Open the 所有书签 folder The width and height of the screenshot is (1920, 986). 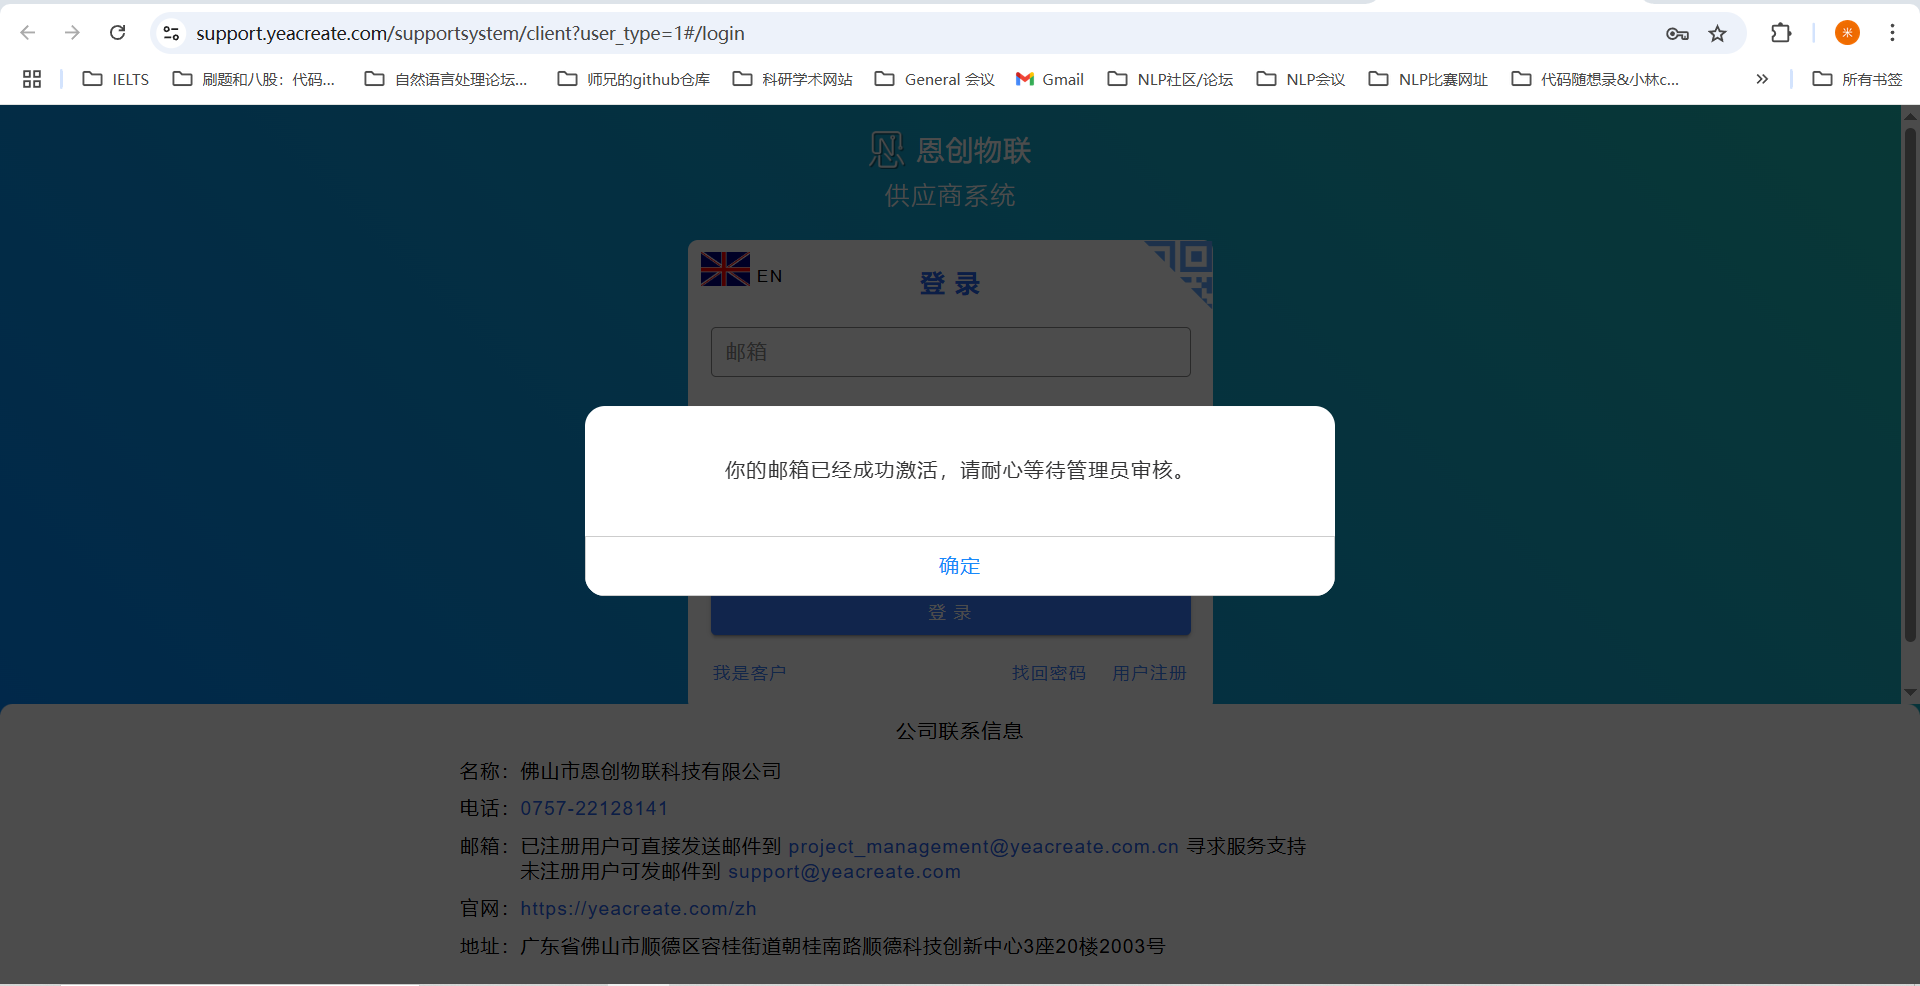pos(1857,79)
